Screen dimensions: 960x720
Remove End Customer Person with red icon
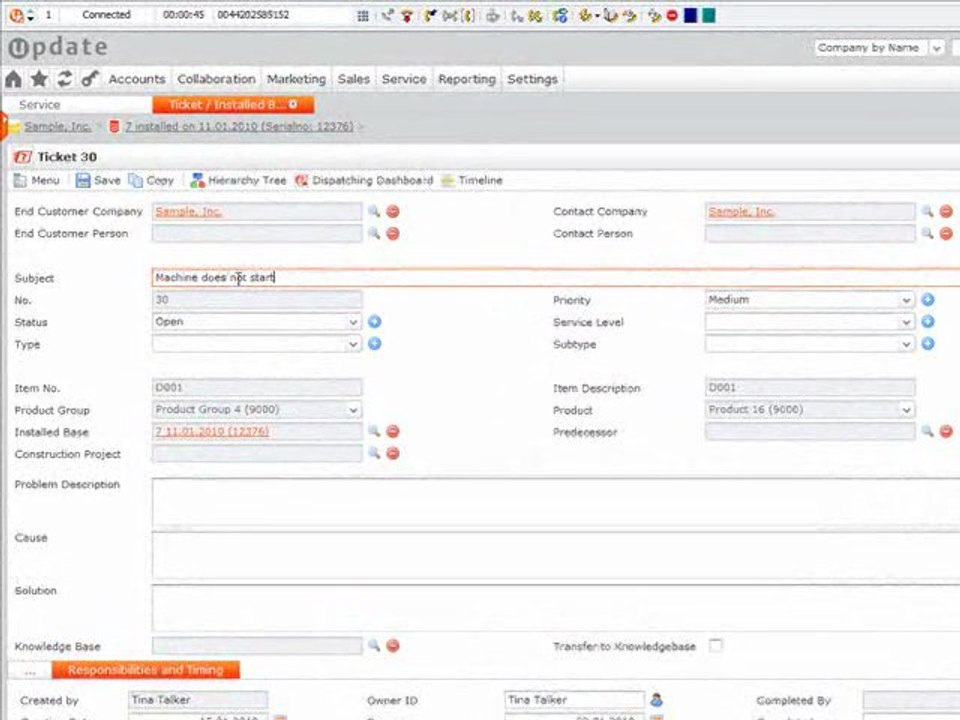393,234
